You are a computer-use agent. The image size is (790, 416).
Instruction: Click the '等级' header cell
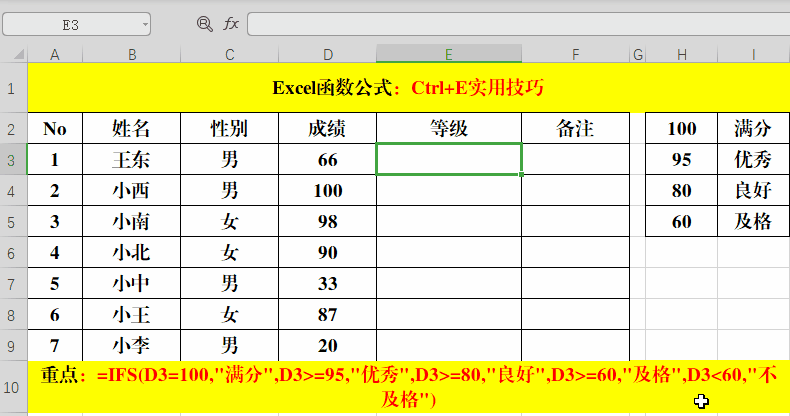(449, 128)
